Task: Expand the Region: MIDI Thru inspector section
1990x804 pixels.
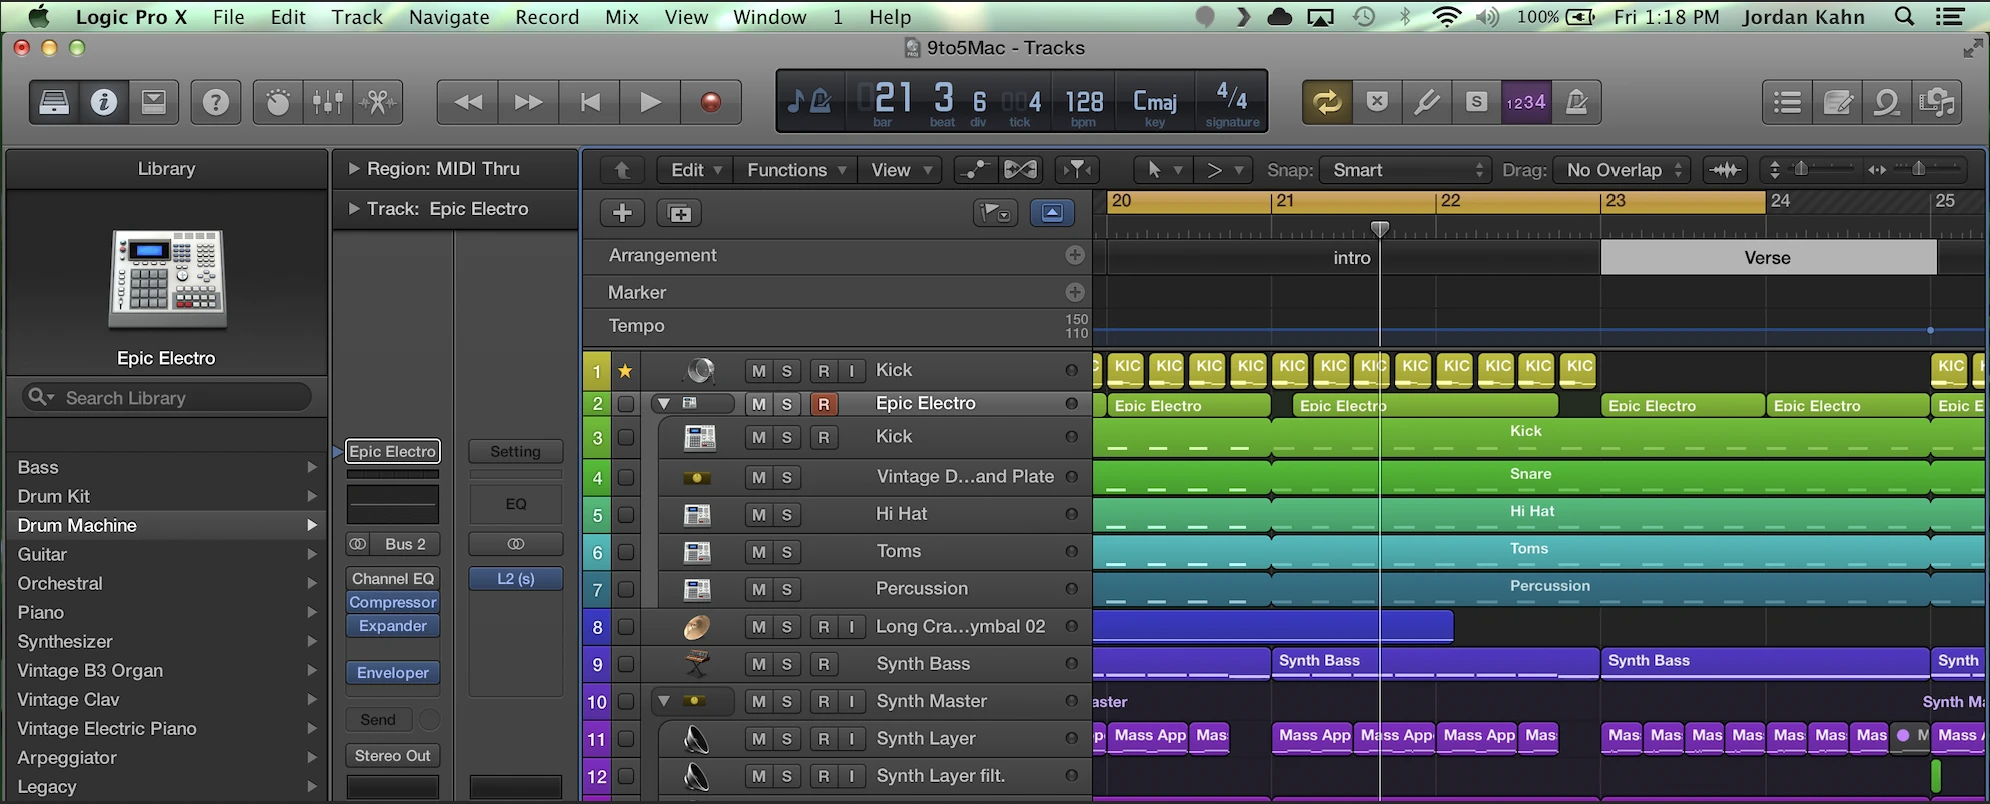Action: [x=353, y=169]
